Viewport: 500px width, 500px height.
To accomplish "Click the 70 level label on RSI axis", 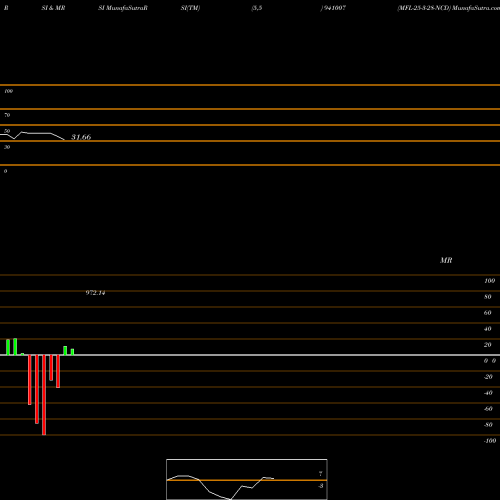I will [x=7, y=115].
